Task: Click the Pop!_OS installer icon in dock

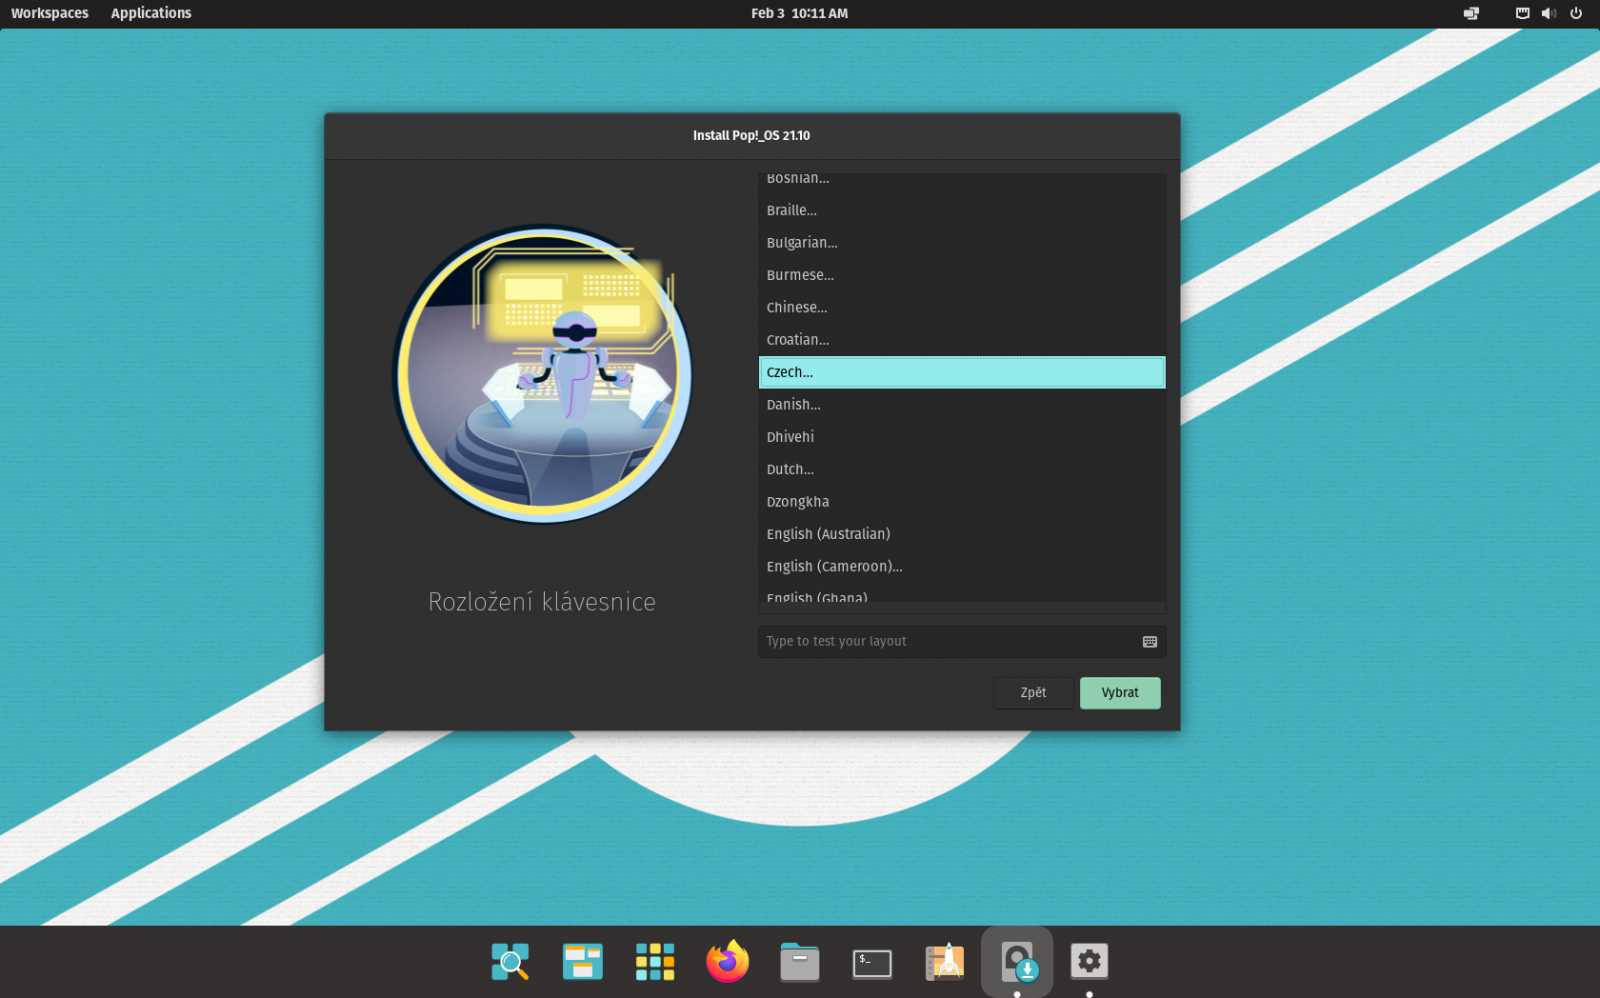Action: tap(1017, 962)
